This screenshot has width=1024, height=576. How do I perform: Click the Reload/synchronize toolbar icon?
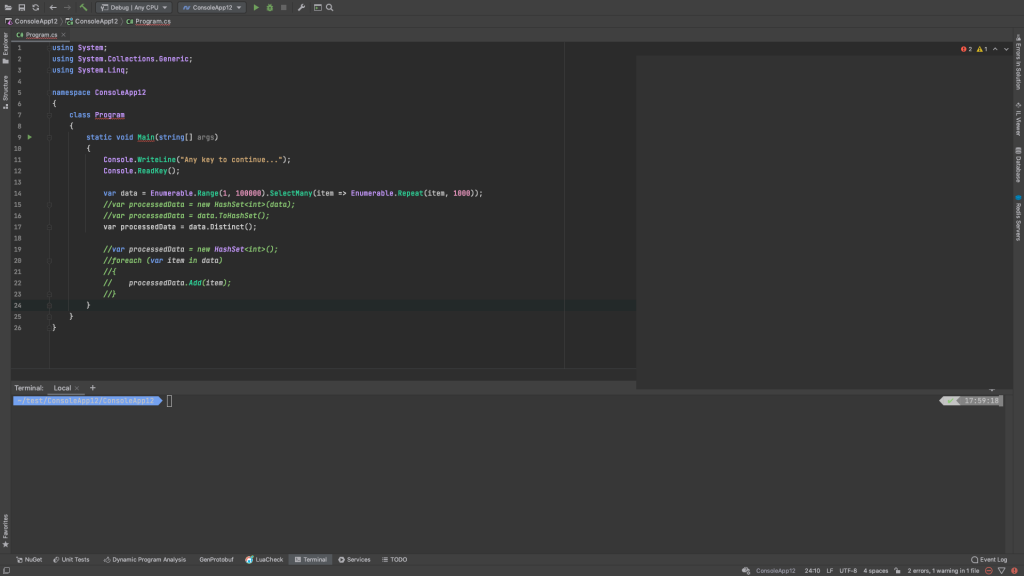pyautogui.click(x=36, y=8)
